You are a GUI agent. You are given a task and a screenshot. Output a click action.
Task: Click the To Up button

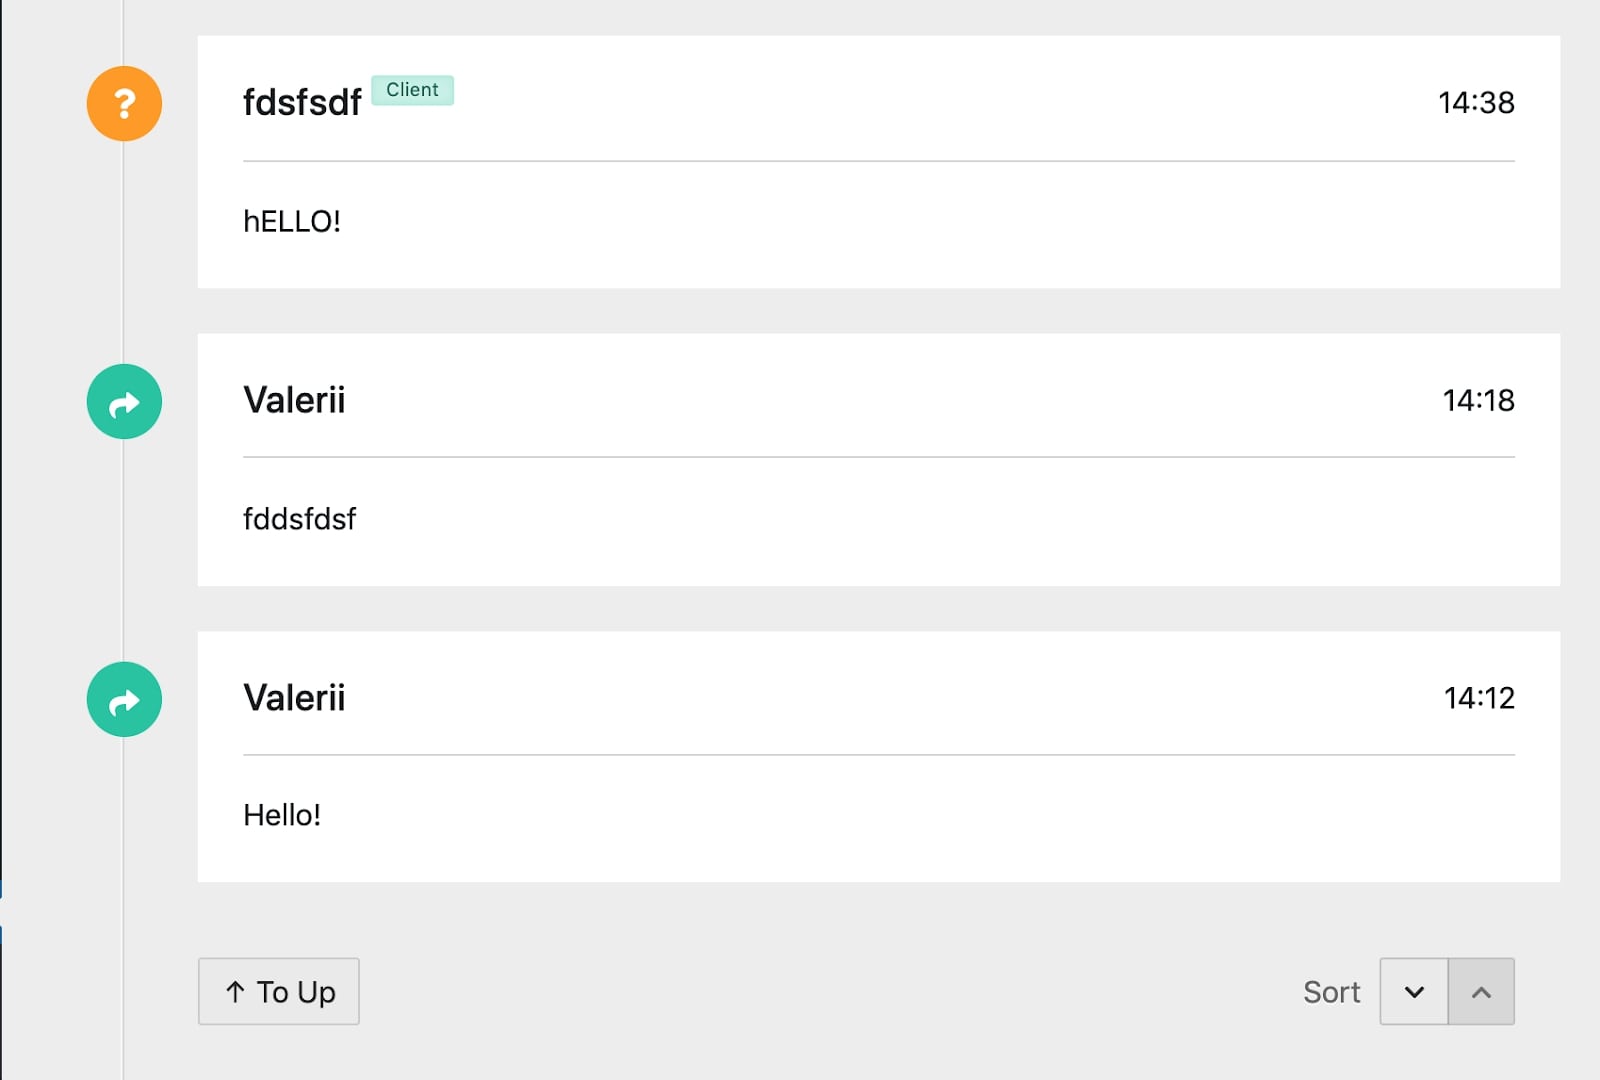pos(278,991)
